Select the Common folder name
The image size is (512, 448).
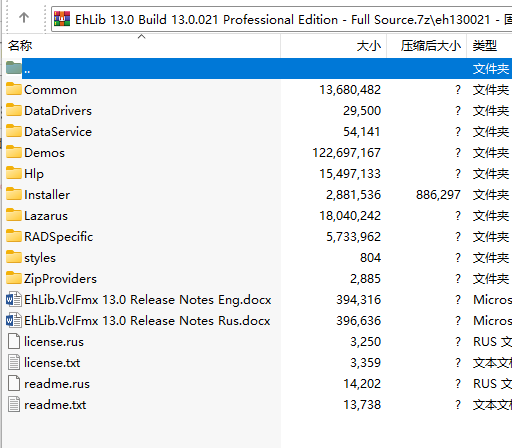click(x=50, y=90)
